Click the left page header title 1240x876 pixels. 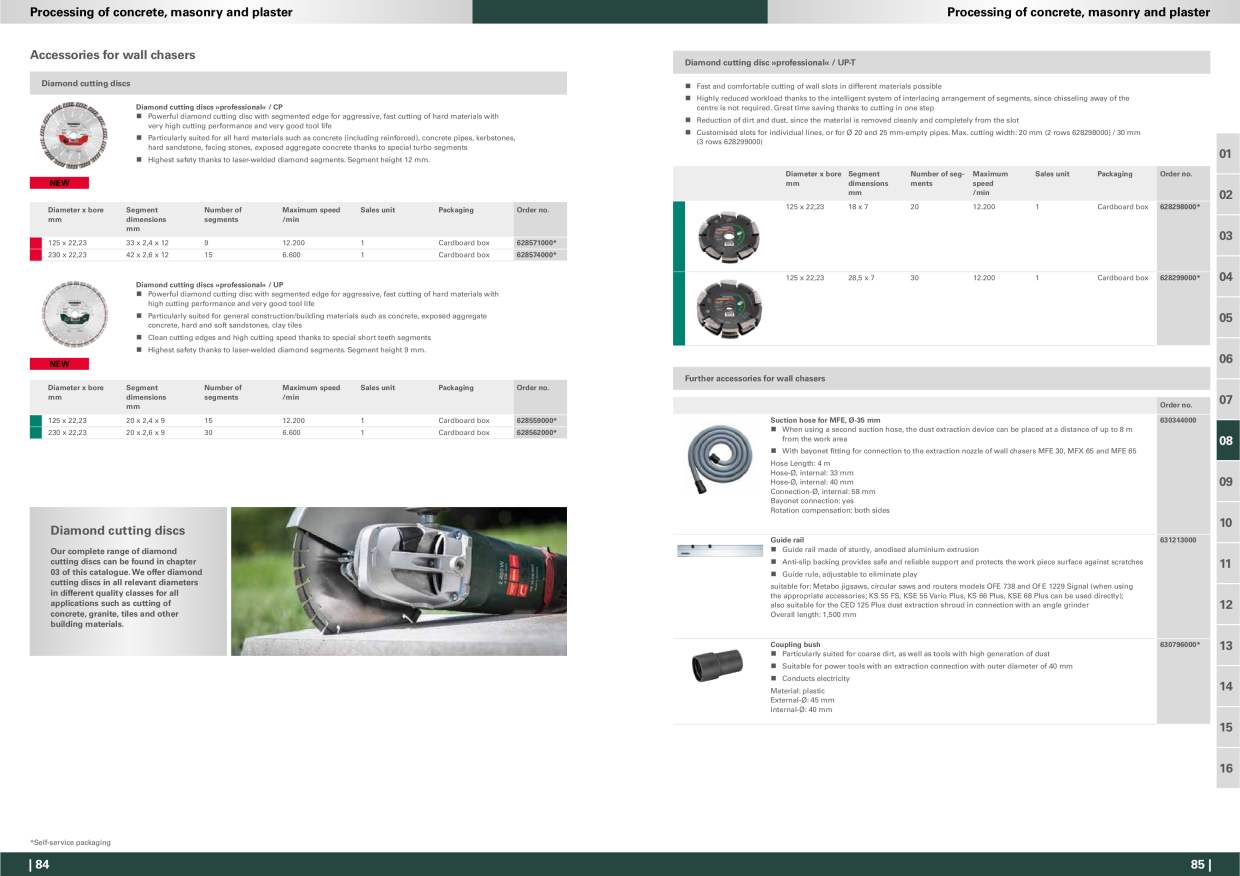pos(161,12)
